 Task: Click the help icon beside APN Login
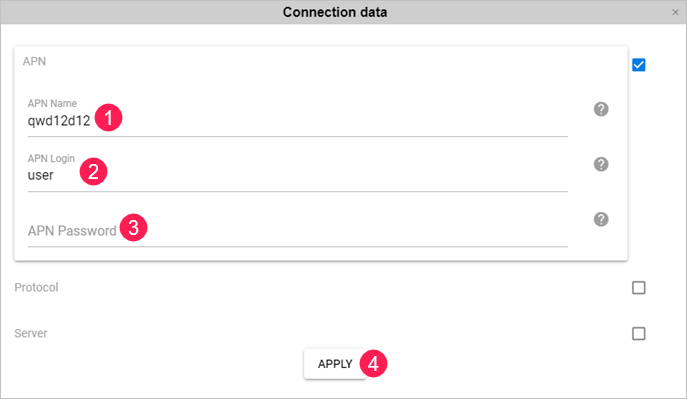601,164
